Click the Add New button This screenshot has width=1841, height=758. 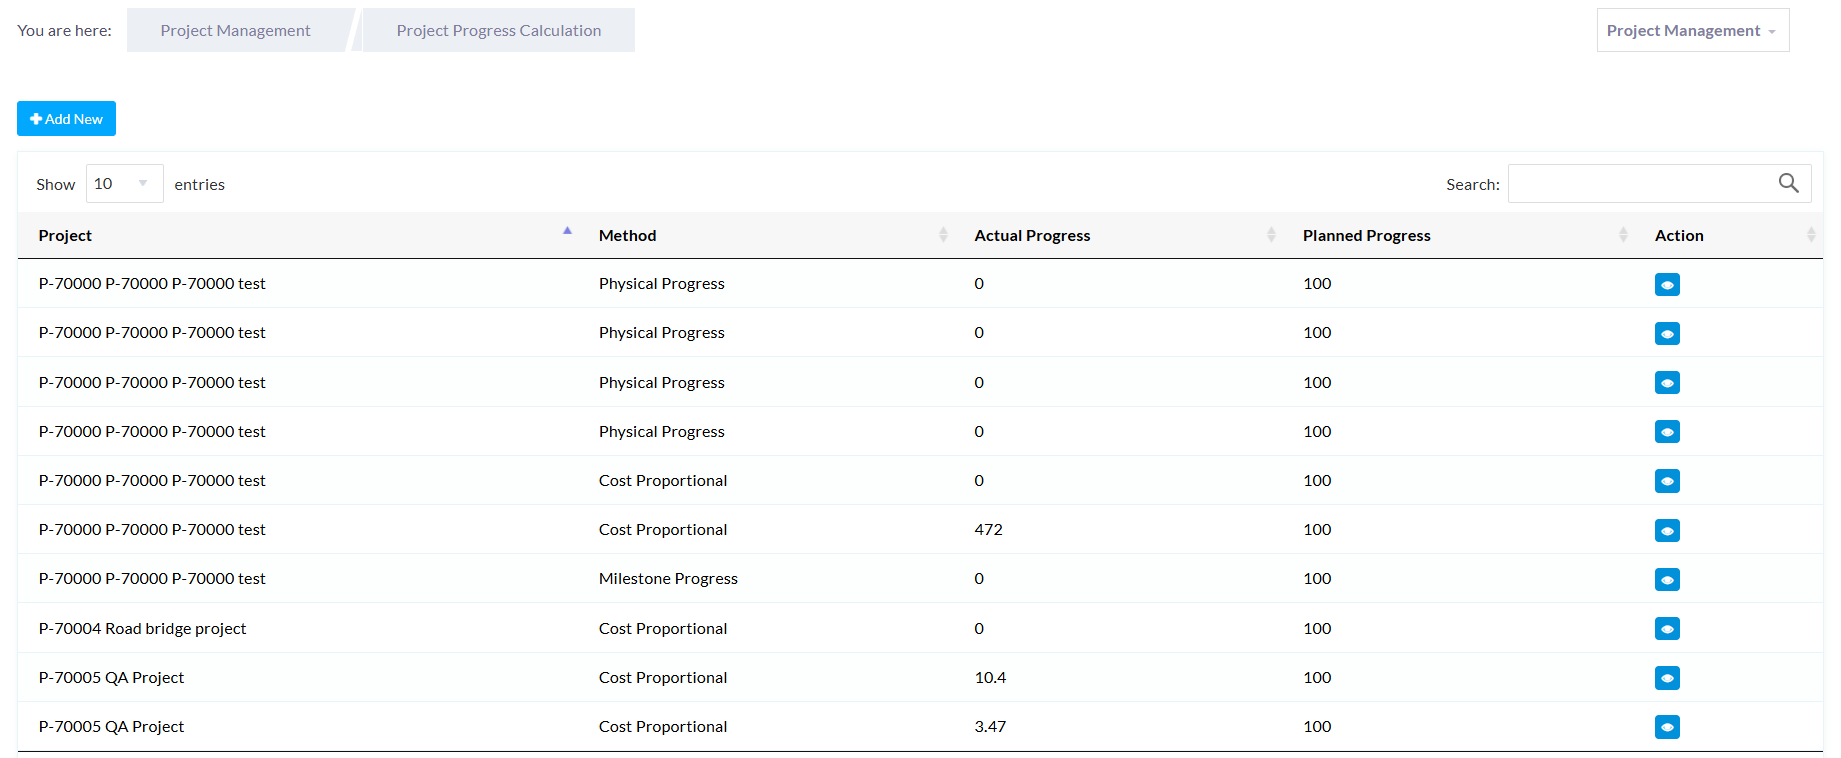click(66, 119)
